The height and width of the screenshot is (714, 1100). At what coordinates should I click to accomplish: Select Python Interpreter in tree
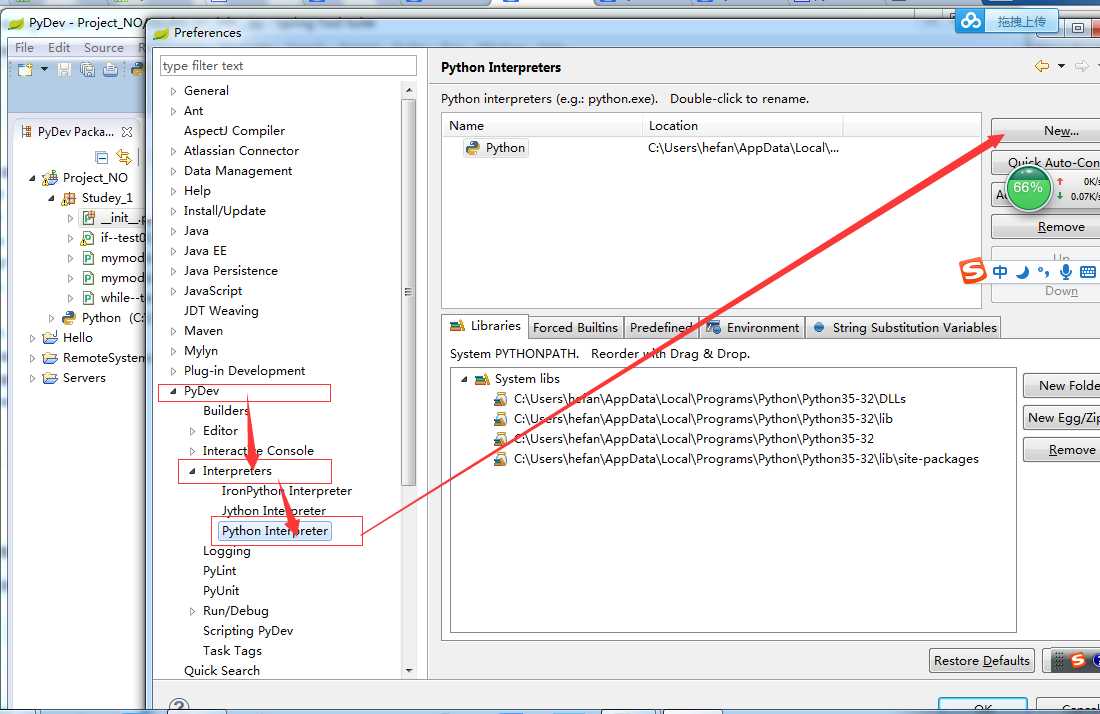pyautogui.click(x=274, y=531)
